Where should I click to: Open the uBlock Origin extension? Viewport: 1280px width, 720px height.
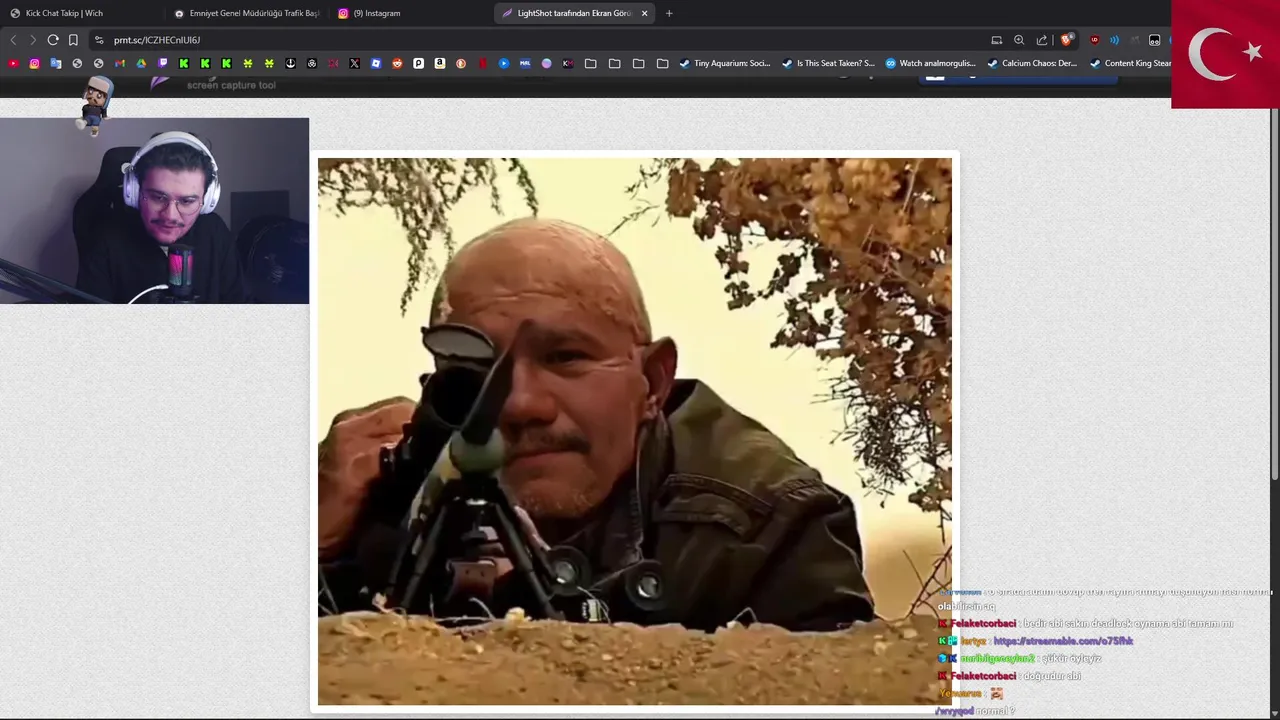click(1094, 40)
